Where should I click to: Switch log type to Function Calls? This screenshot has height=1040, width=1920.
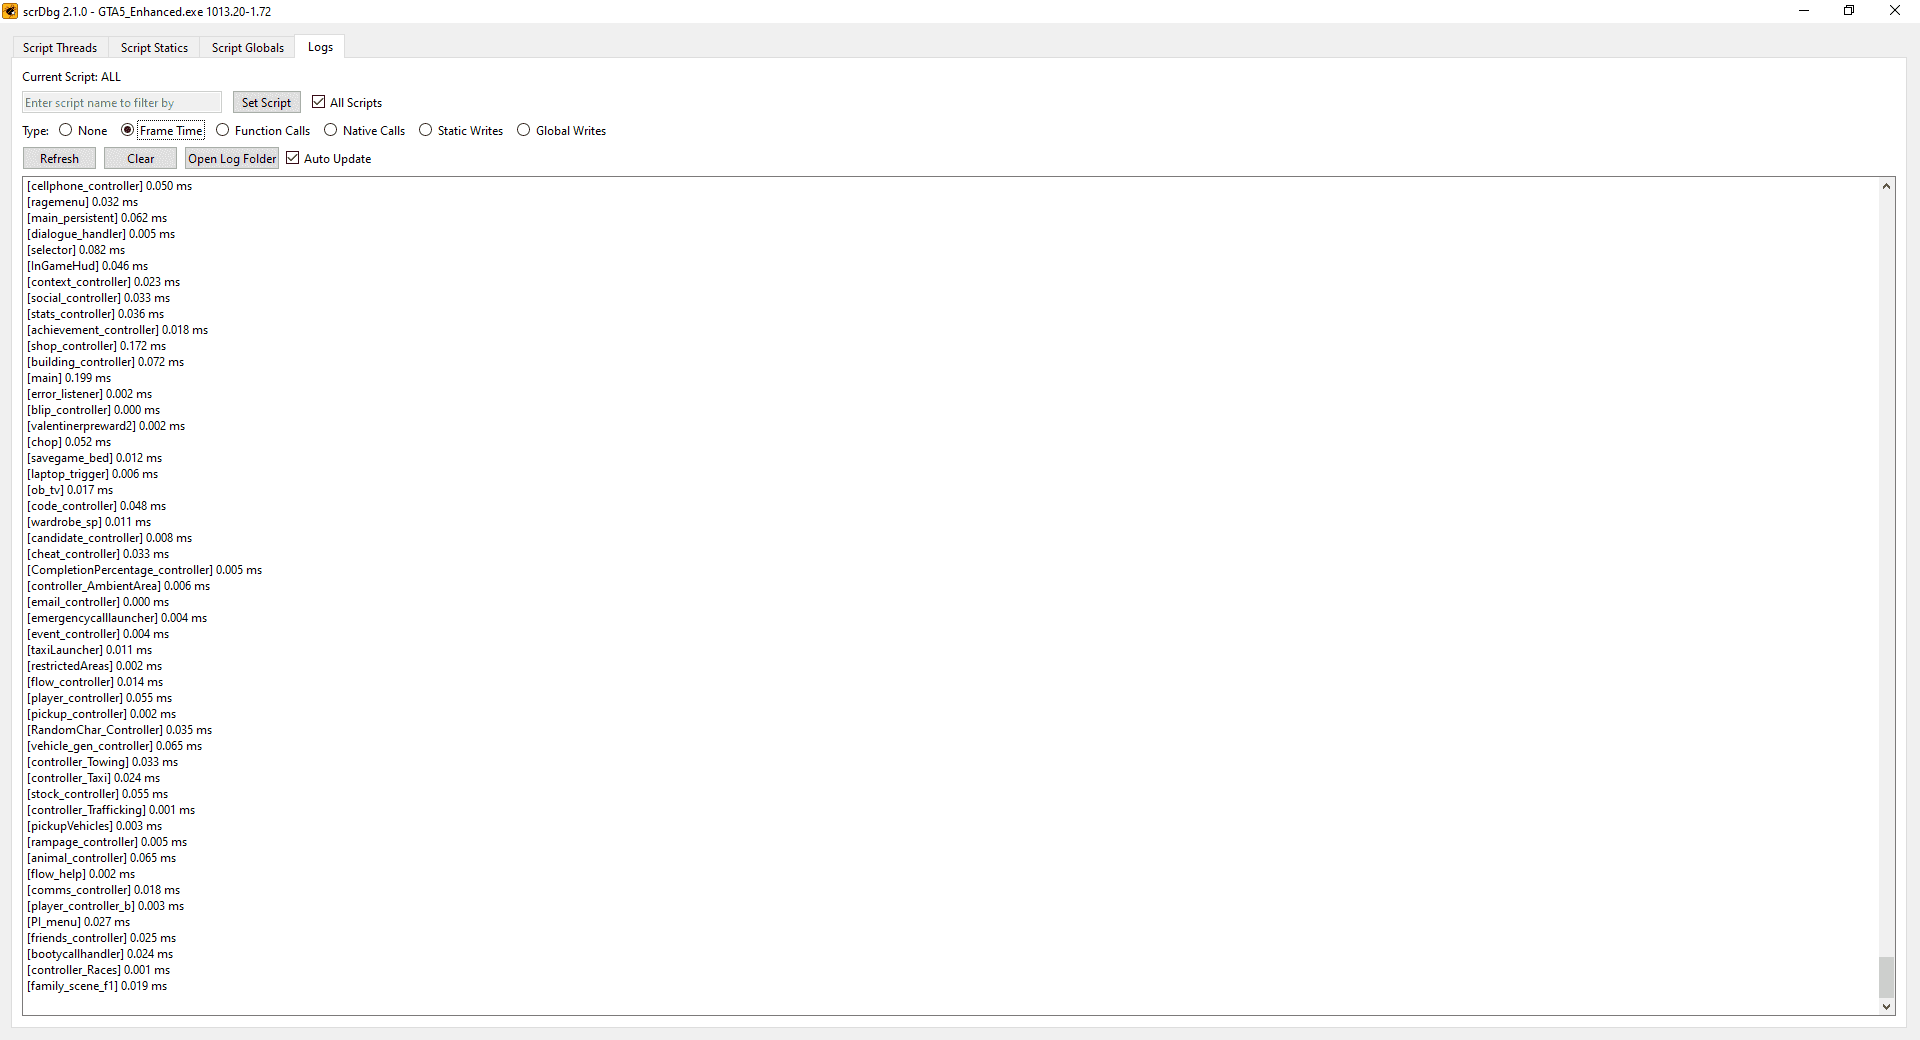[x=221, y=130]
